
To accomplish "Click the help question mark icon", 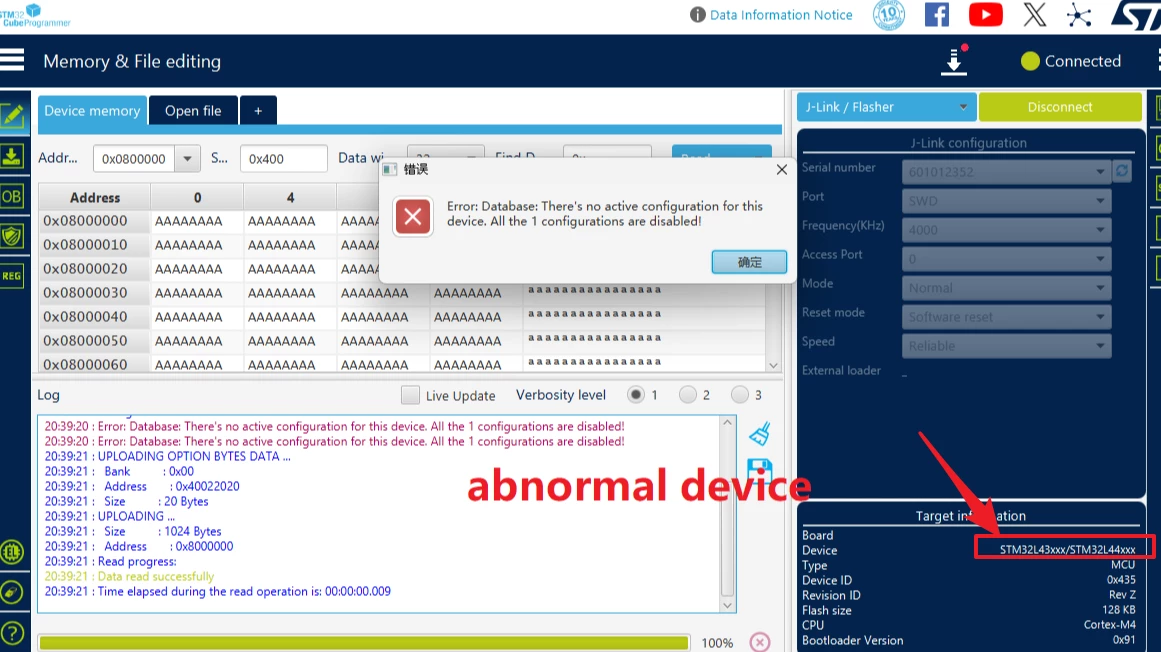I will [12, 633].
